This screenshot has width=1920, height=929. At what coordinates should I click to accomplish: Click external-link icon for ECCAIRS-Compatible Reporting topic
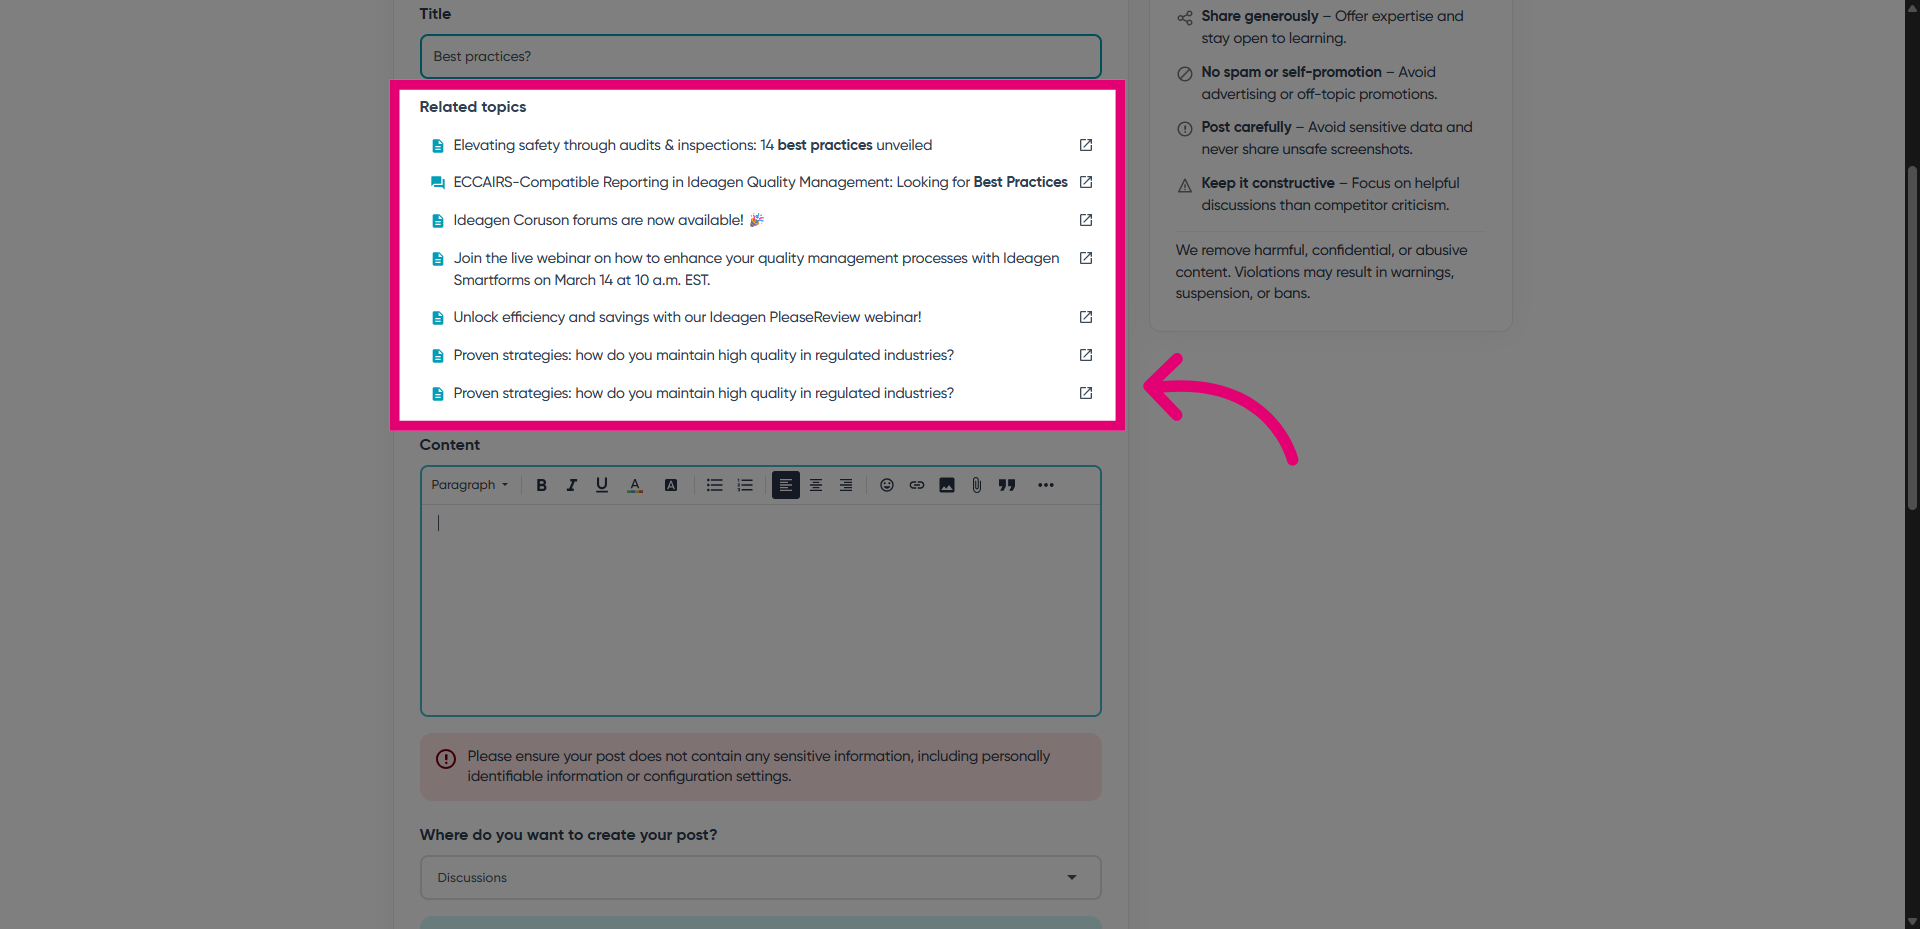point(1086,182)
